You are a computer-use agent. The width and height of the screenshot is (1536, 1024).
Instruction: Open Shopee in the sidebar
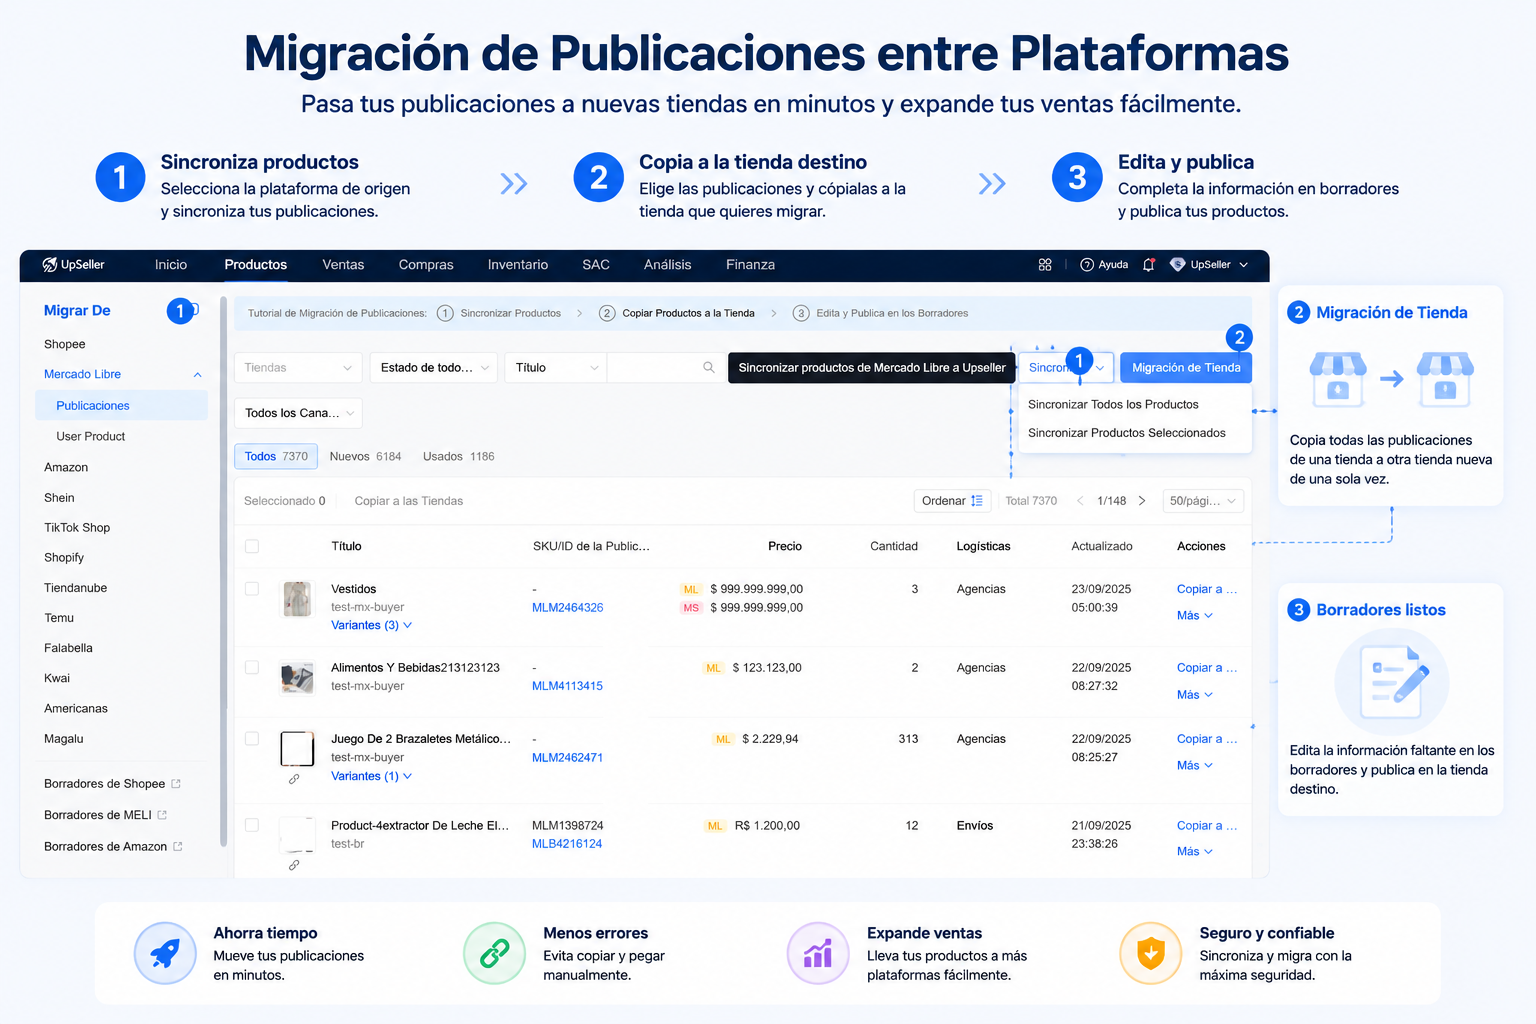(x=65, y=344)
